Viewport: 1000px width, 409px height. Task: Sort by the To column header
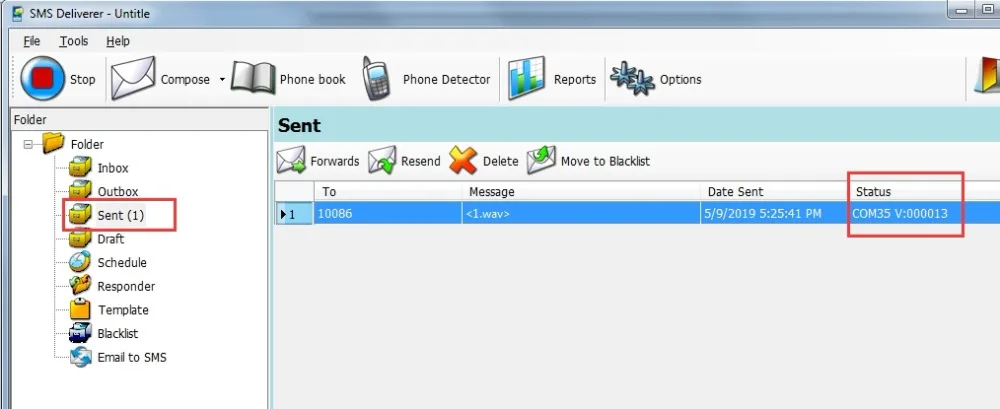[x=388, y=191]
